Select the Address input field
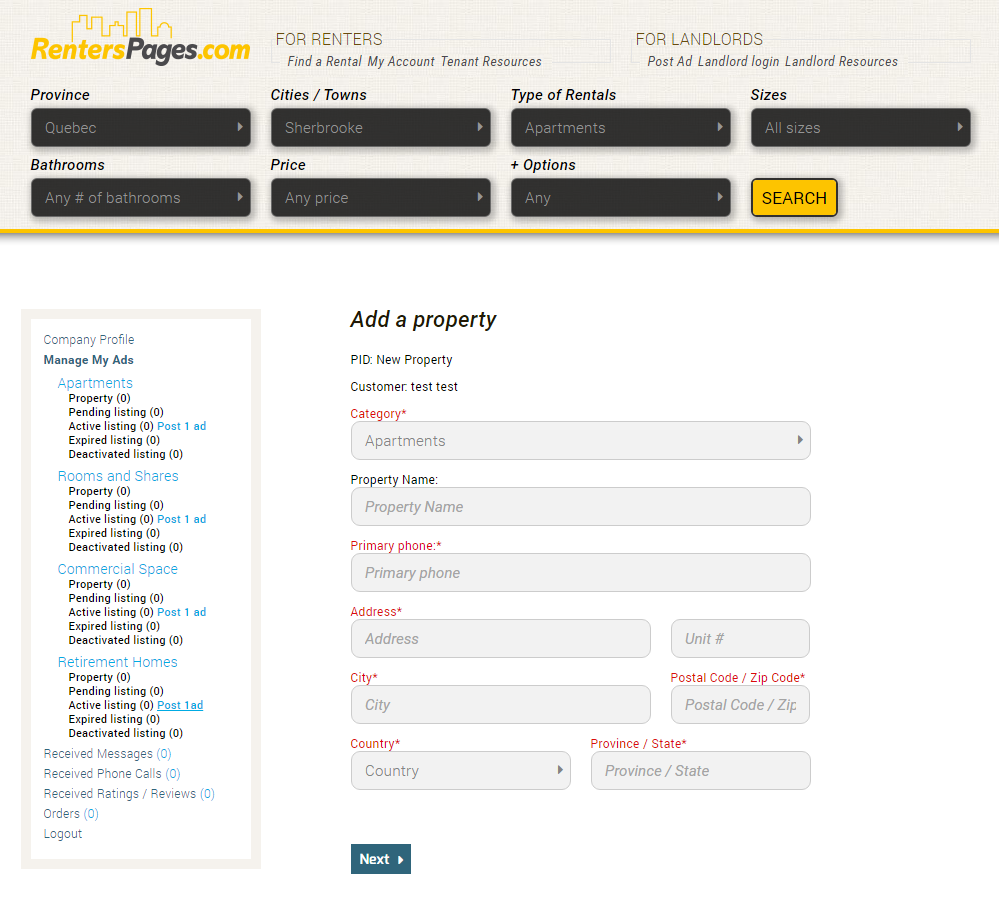 pyautogui.click(x=501, y=638)
